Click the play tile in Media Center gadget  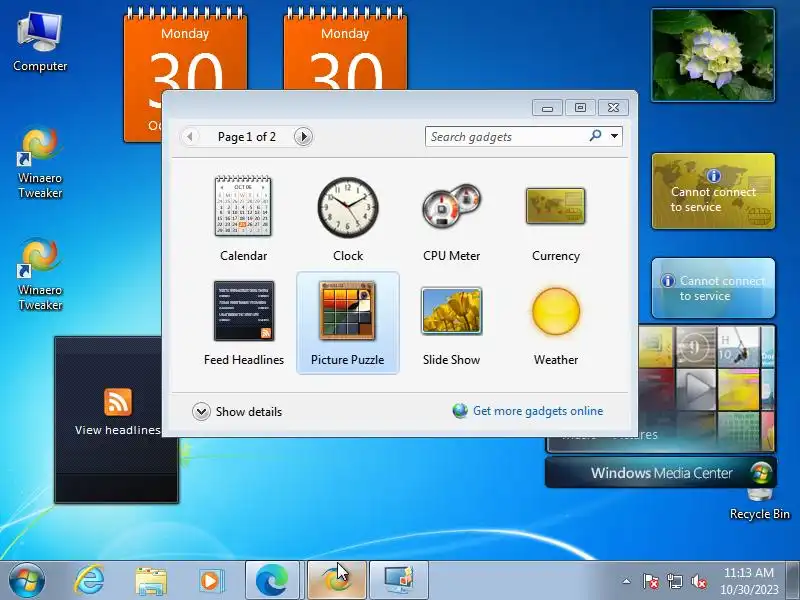click(x=696, y=389)
